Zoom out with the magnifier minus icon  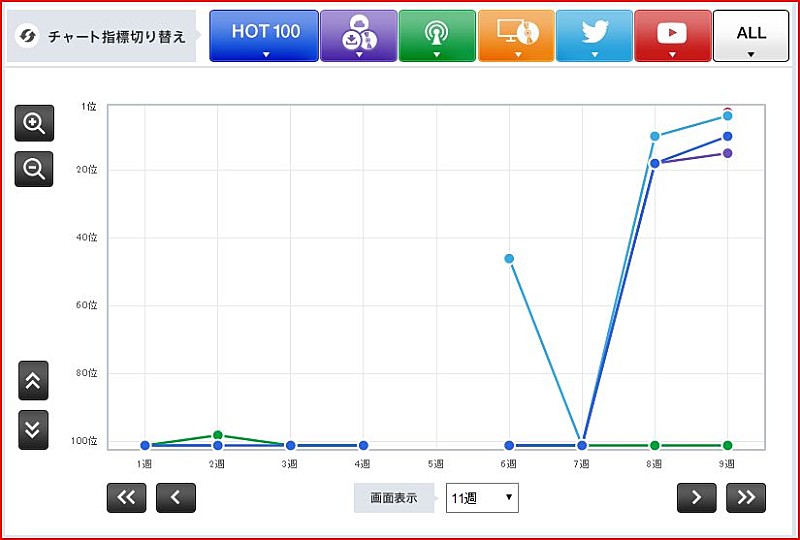tap(34, 169)
